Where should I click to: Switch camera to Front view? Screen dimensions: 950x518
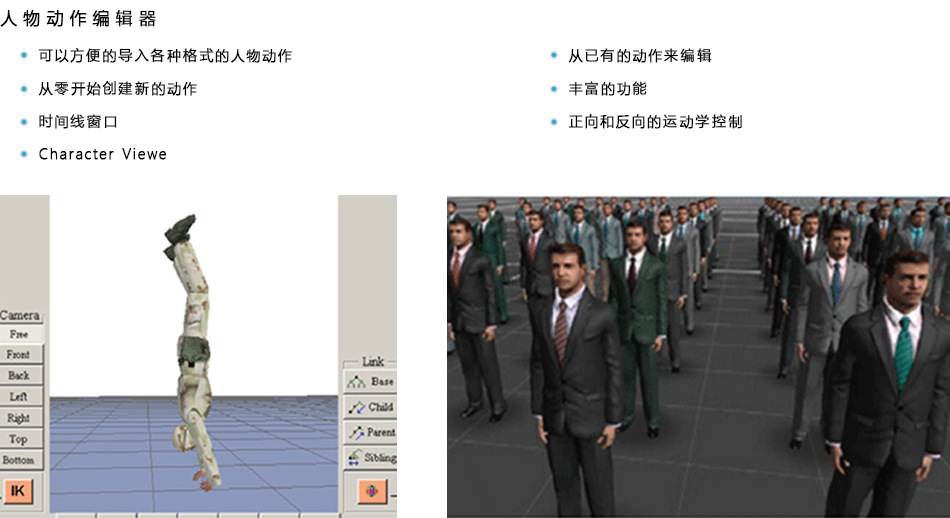(x=20, y=354)
